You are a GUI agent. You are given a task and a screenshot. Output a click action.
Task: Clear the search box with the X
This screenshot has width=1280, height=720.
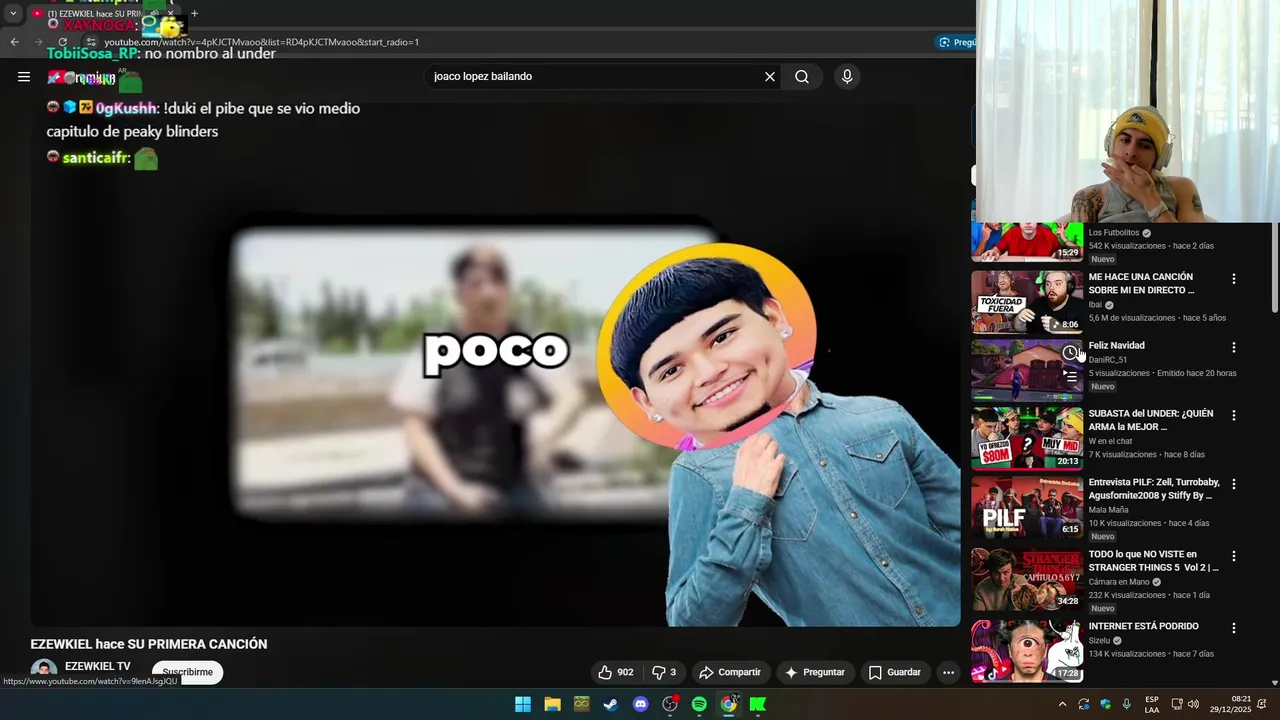(x=770, y=77)
